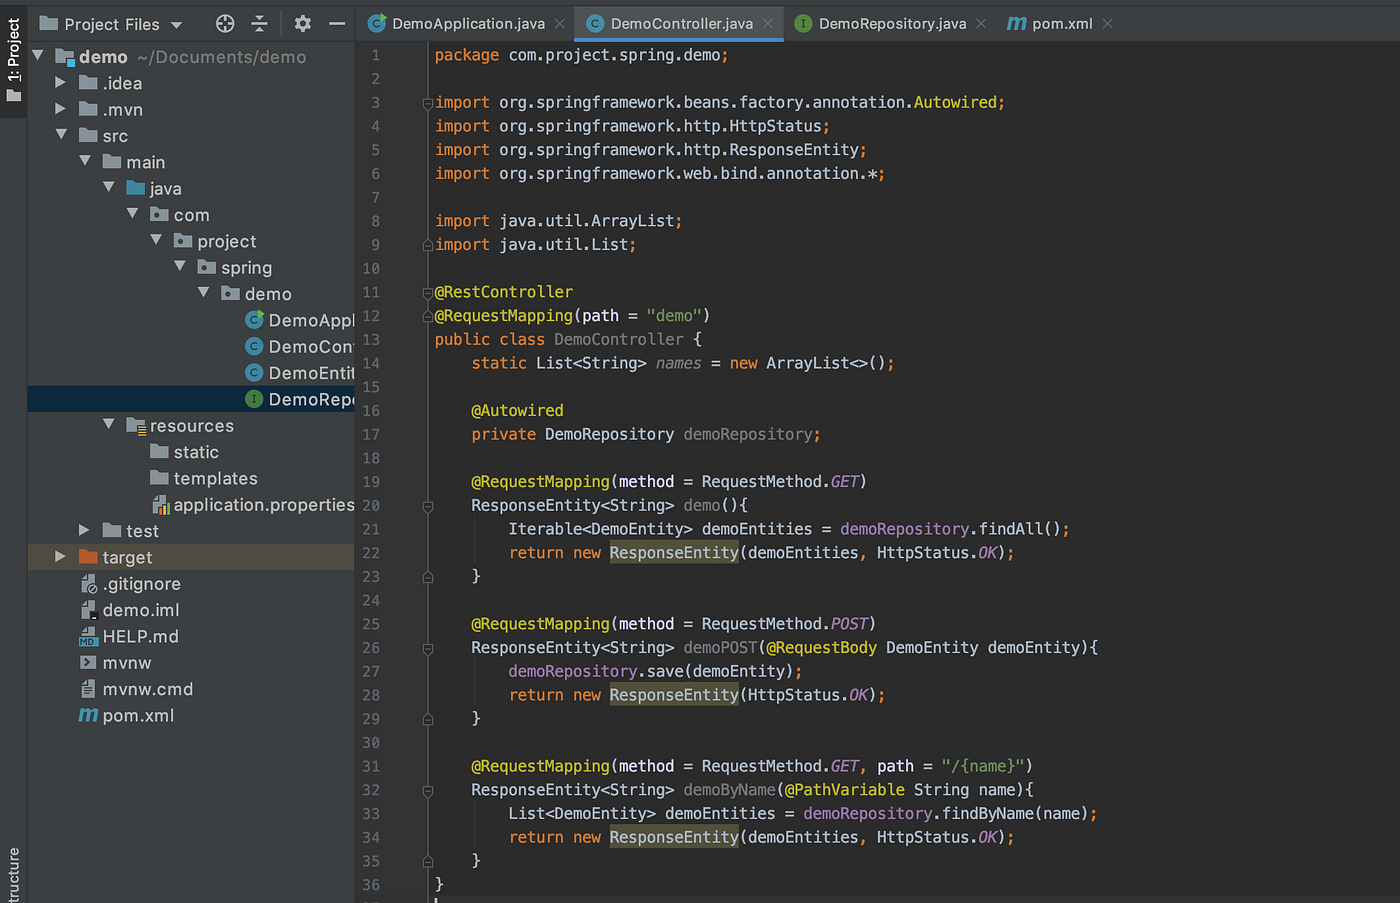Click the Maven icon on the pom.xml tab
The image size is (1400, 903).
[x=1017, y=23]
